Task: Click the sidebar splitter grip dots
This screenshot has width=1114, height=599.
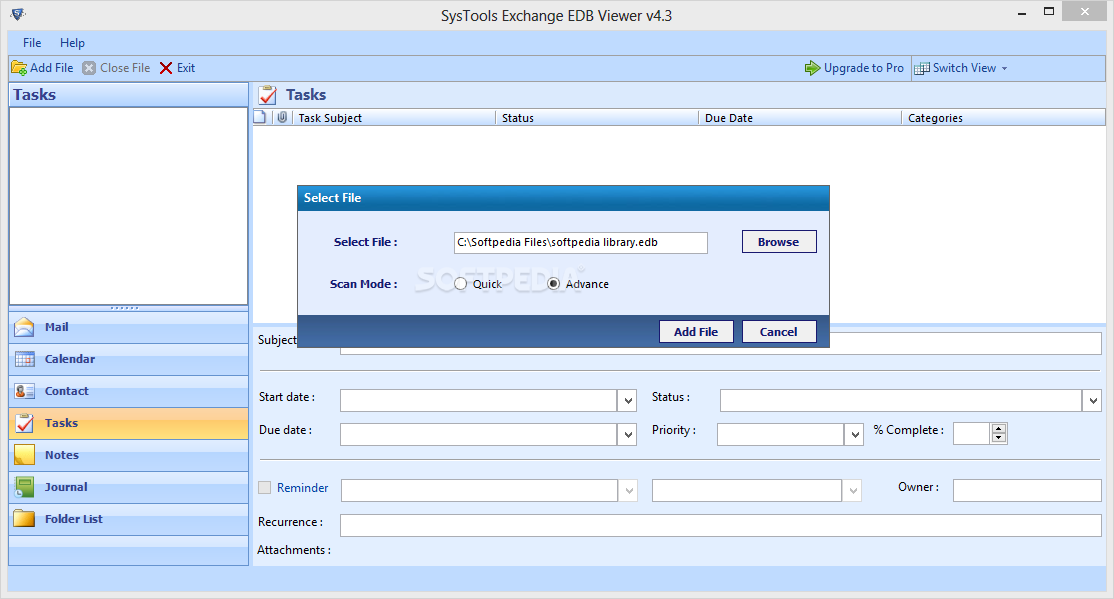Action: [x=125, y=308]
